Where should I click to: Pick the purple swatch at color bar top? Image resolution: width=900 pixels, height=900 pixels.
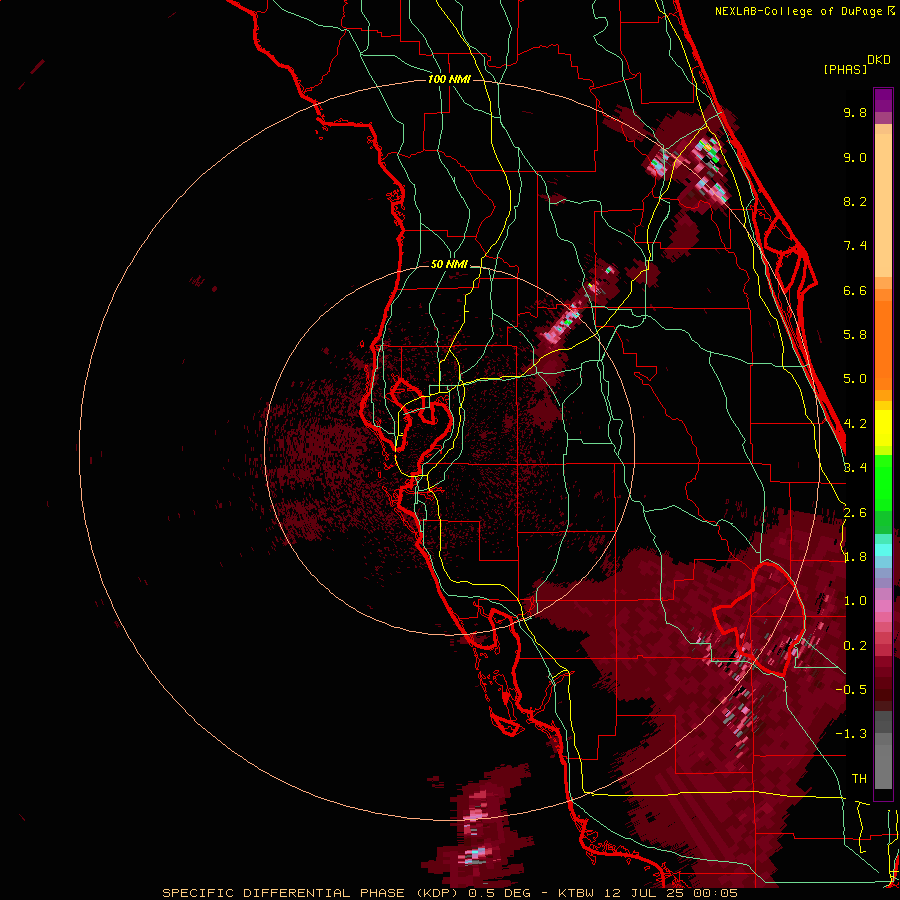[x=883, y=100]
